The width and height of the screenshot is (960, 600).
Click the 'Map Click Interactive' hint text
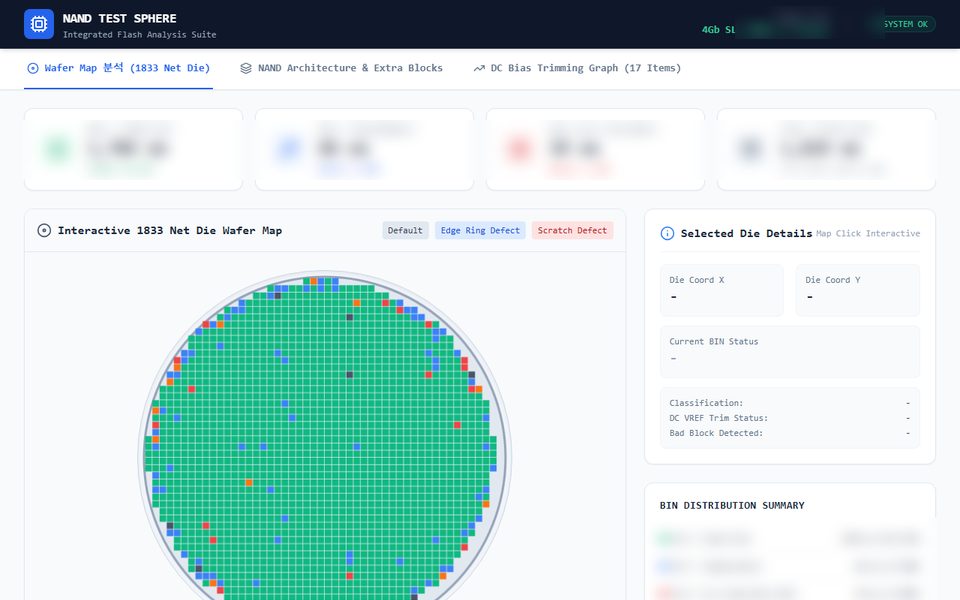tap(868, 233)
